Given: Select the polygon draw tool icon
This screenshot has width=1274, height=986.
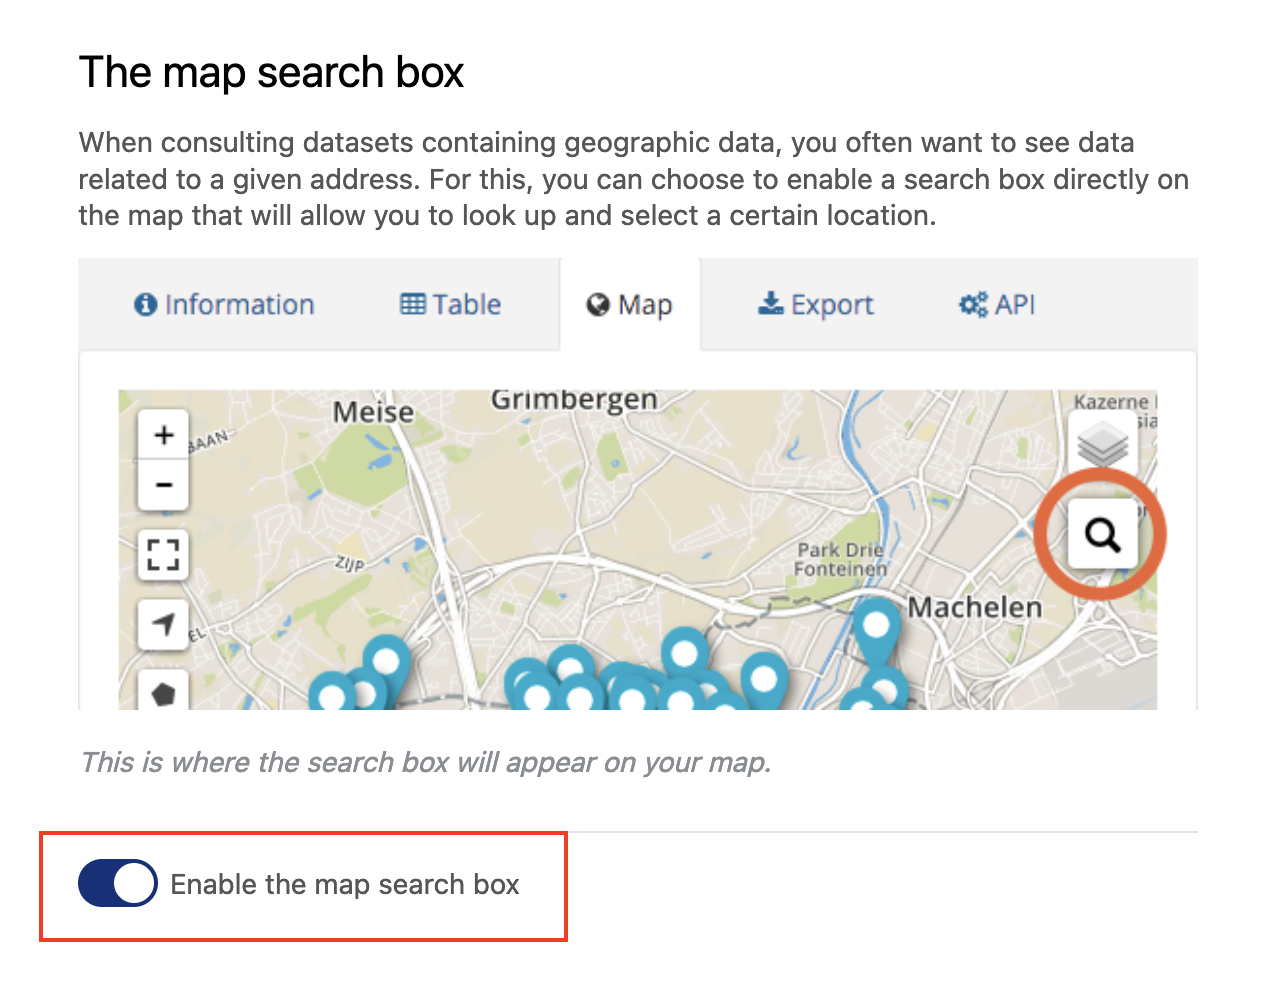Looking at the screenshot, I should point(163,692).
